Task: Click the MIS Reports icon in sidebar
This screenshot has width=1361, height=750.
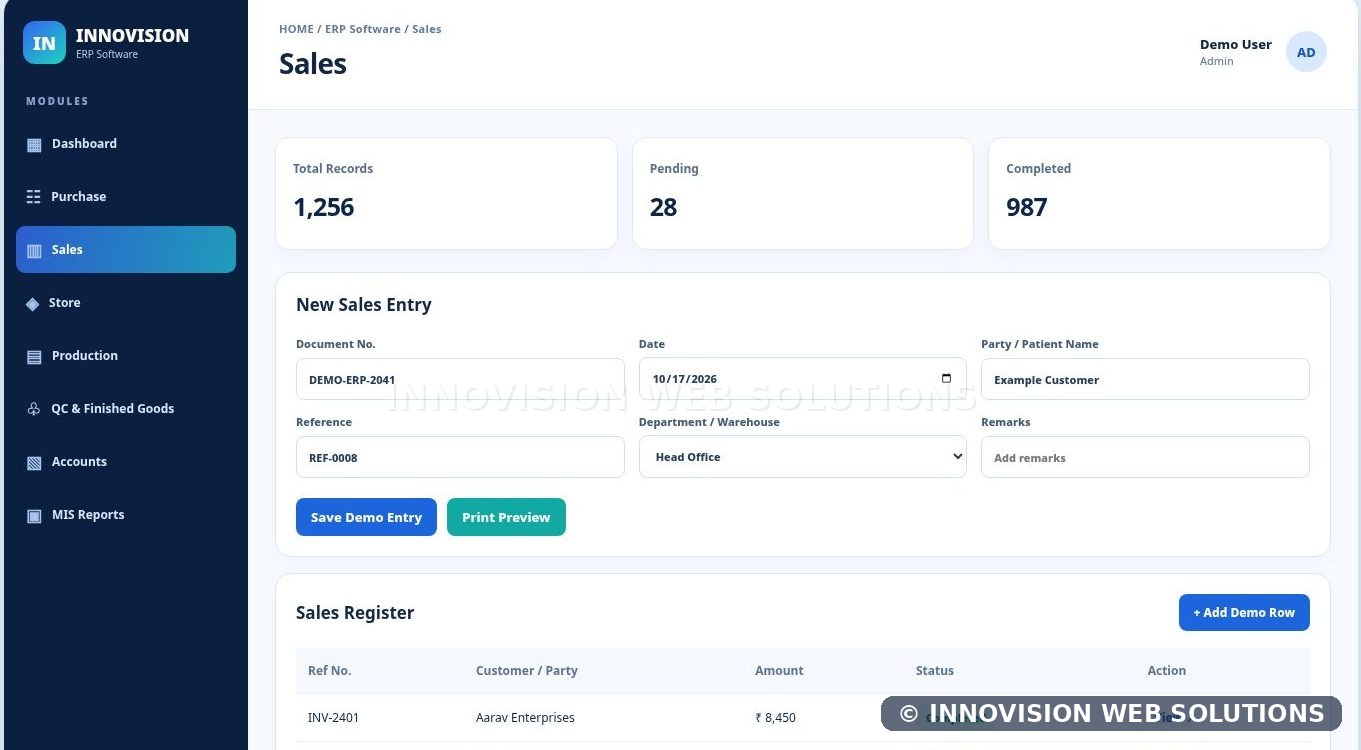Action: click(x=34, y=515)
